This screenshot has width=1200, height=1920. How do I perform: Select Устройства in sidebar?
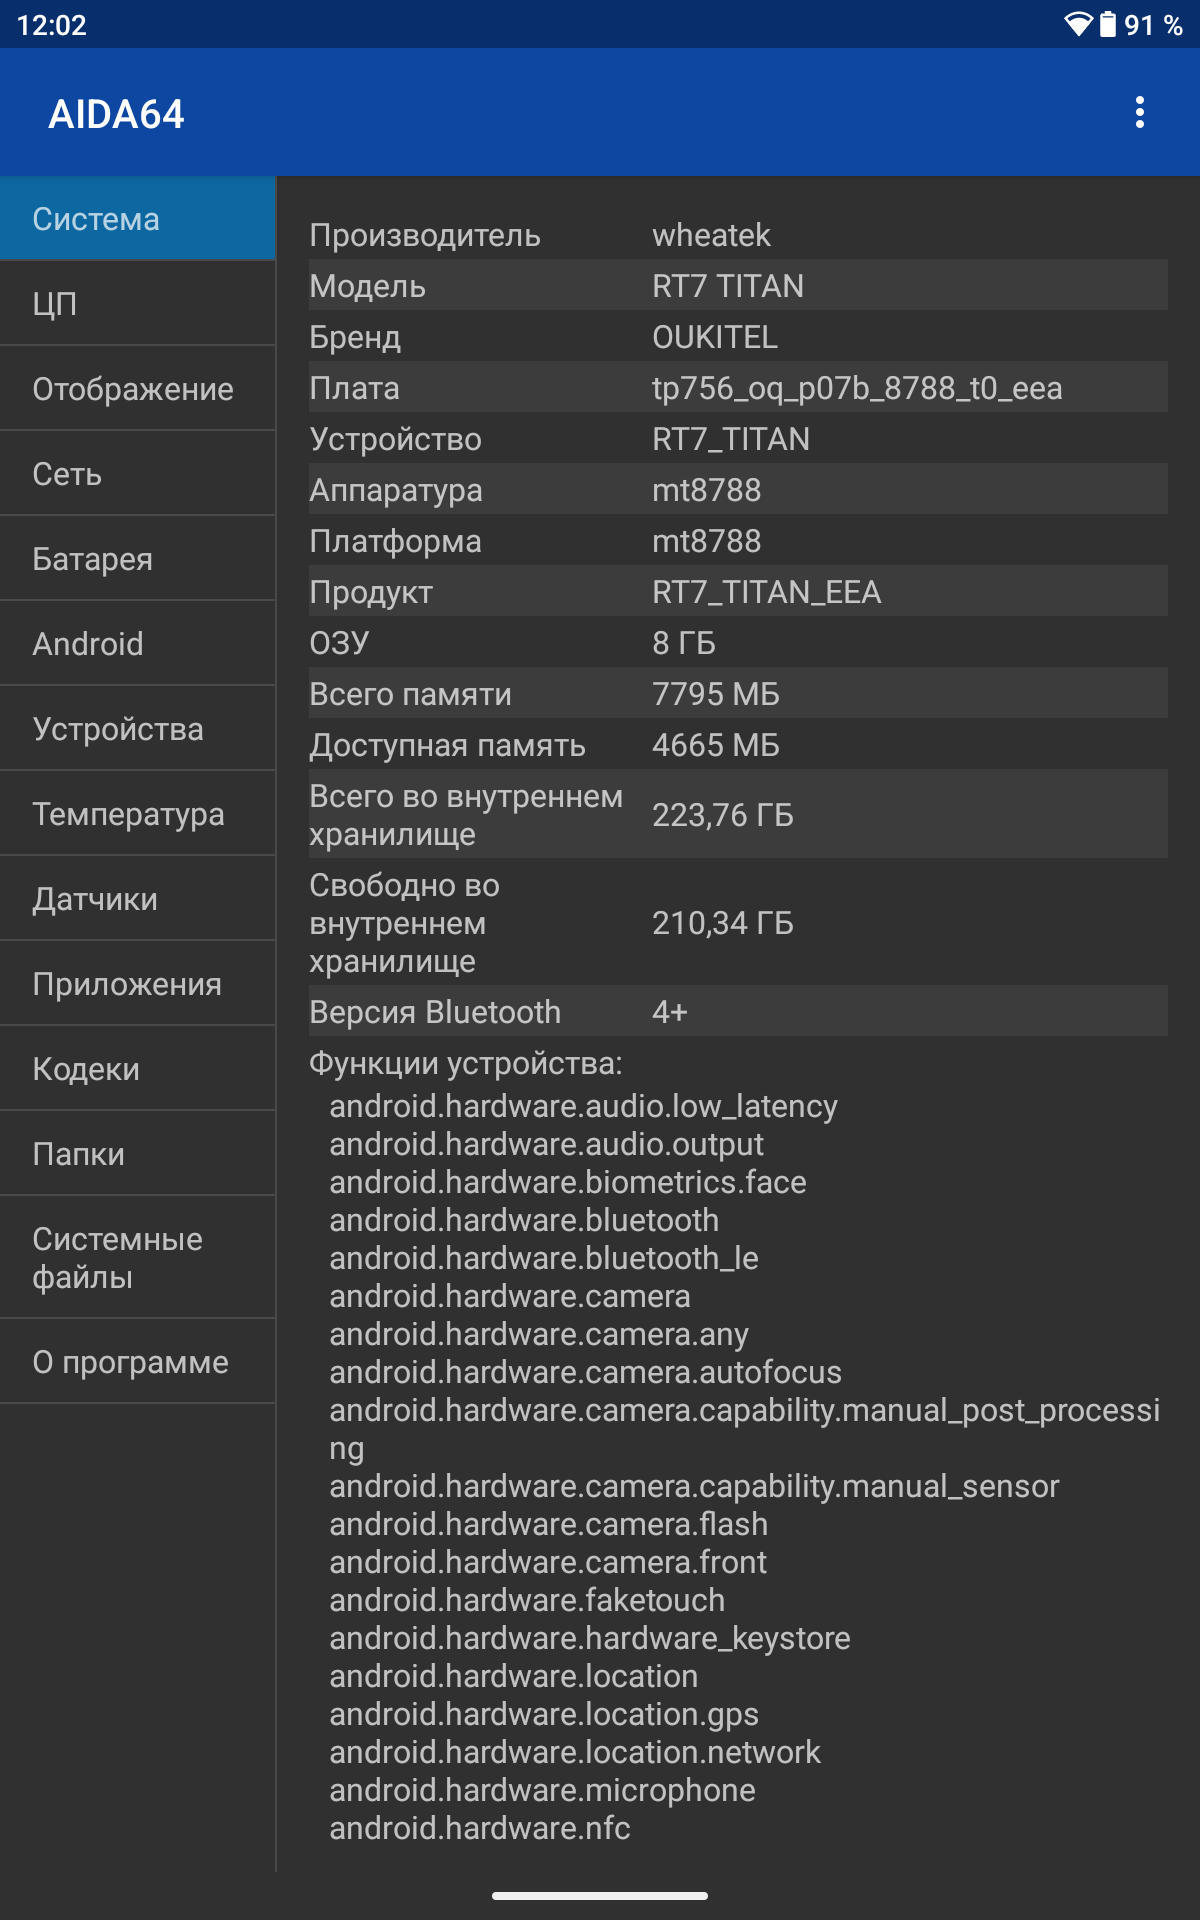coord(138,729)
